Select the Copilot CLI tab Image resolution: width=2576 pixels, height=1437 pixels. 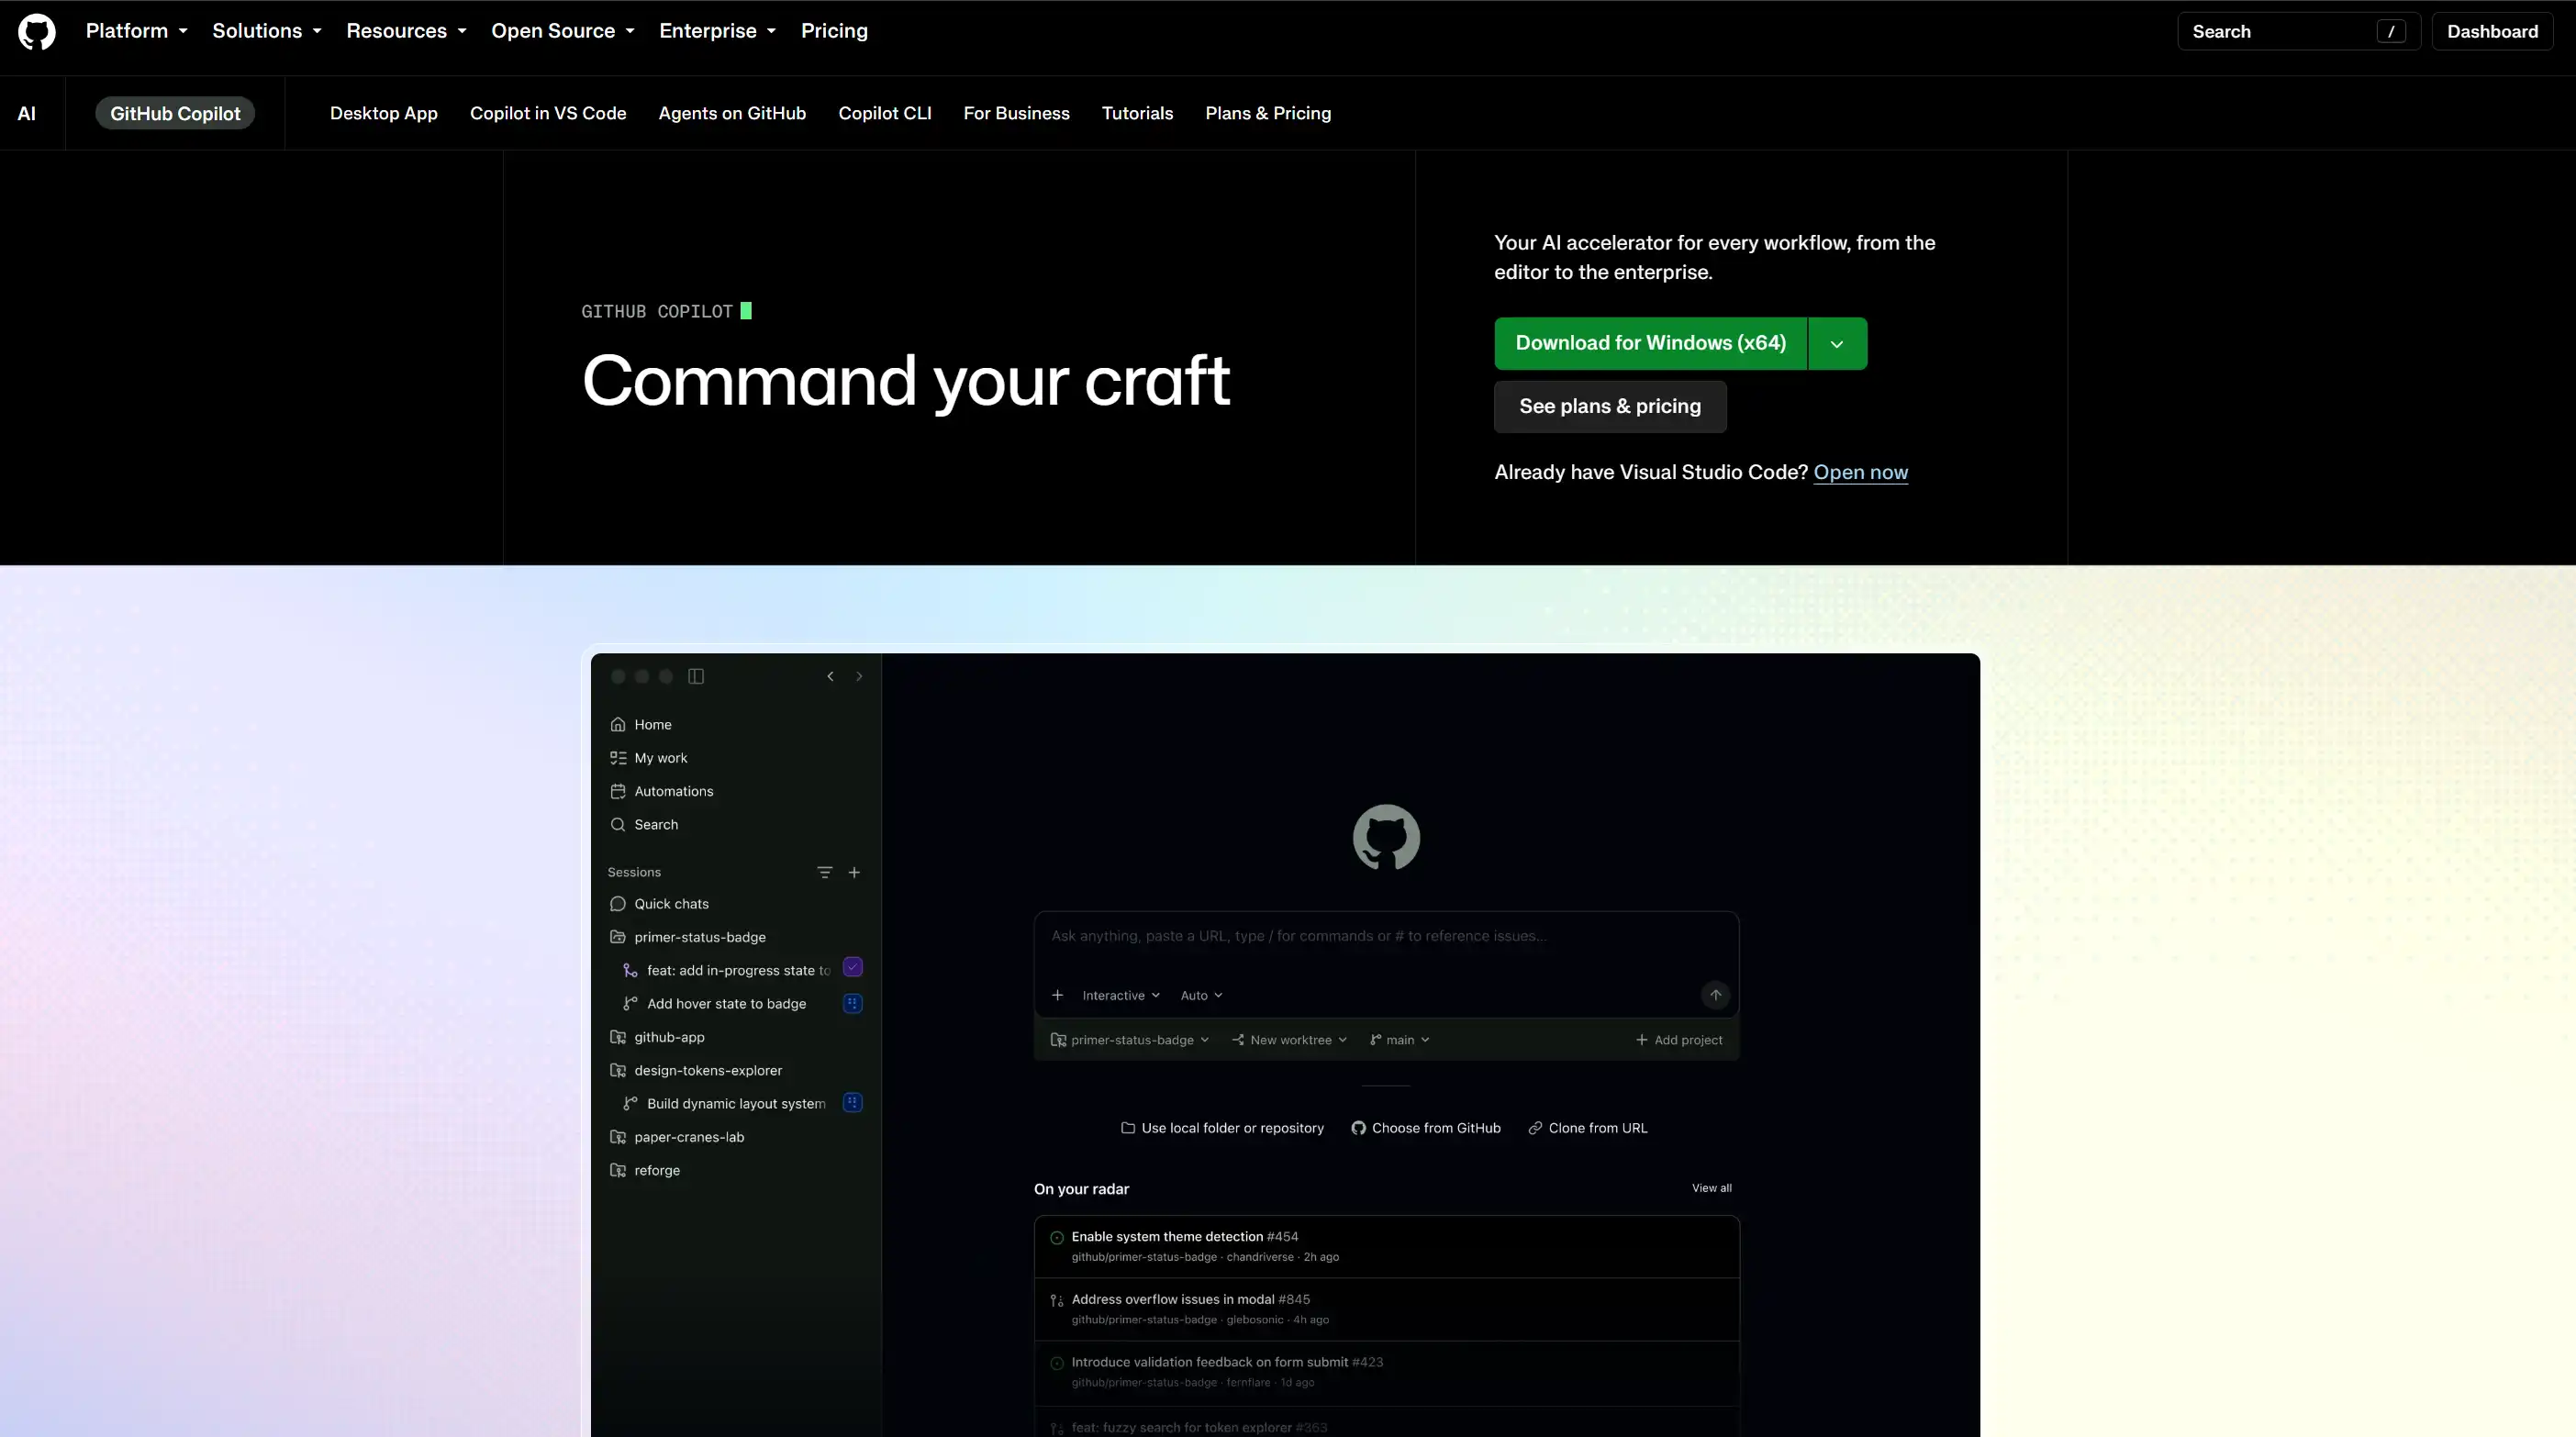click(885, 113)
